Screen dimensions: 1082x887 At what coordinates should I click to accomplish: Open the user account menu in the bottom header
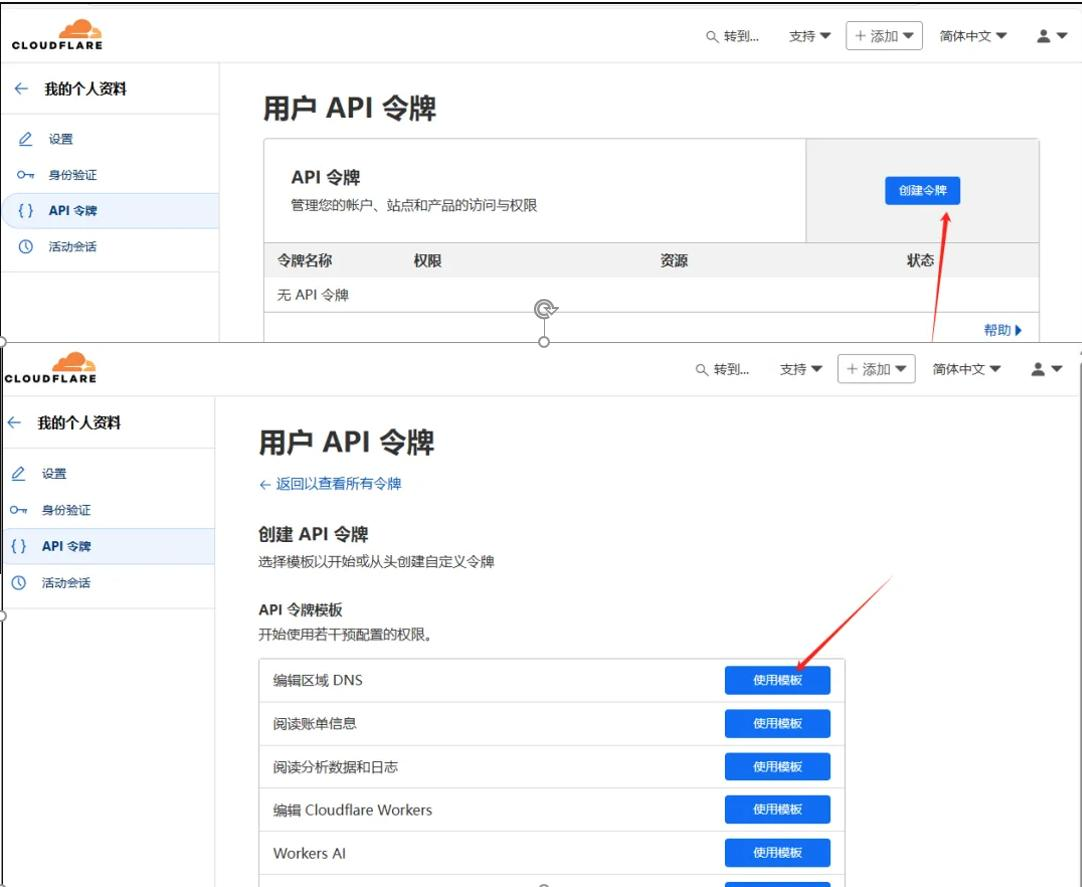coord(1046,369)
